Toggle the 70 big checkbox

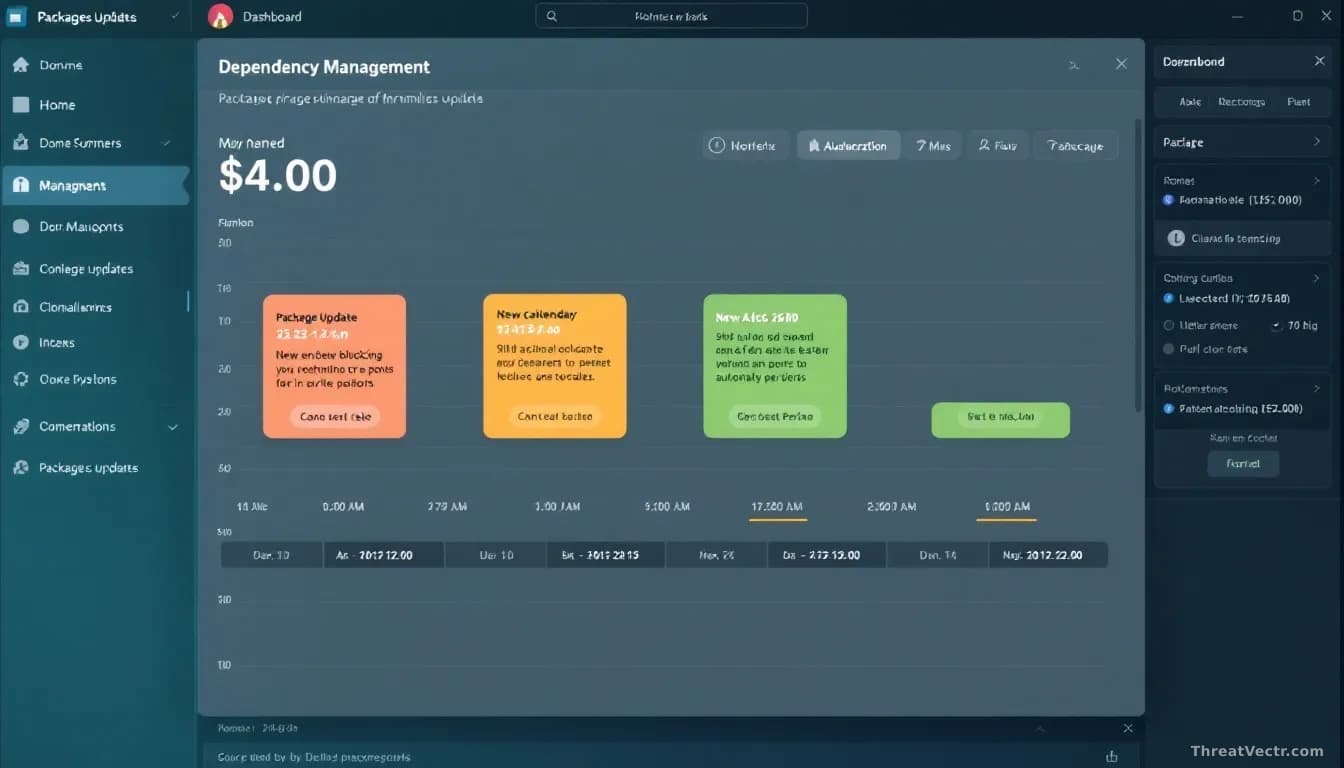pyautogui.click(x=1276, y=325)
